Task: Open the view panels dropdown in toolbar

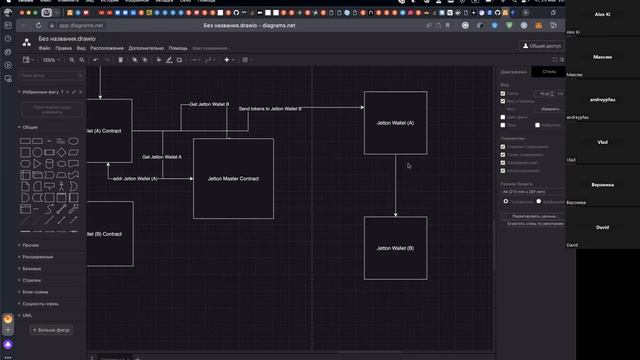Action: (28, 60)
